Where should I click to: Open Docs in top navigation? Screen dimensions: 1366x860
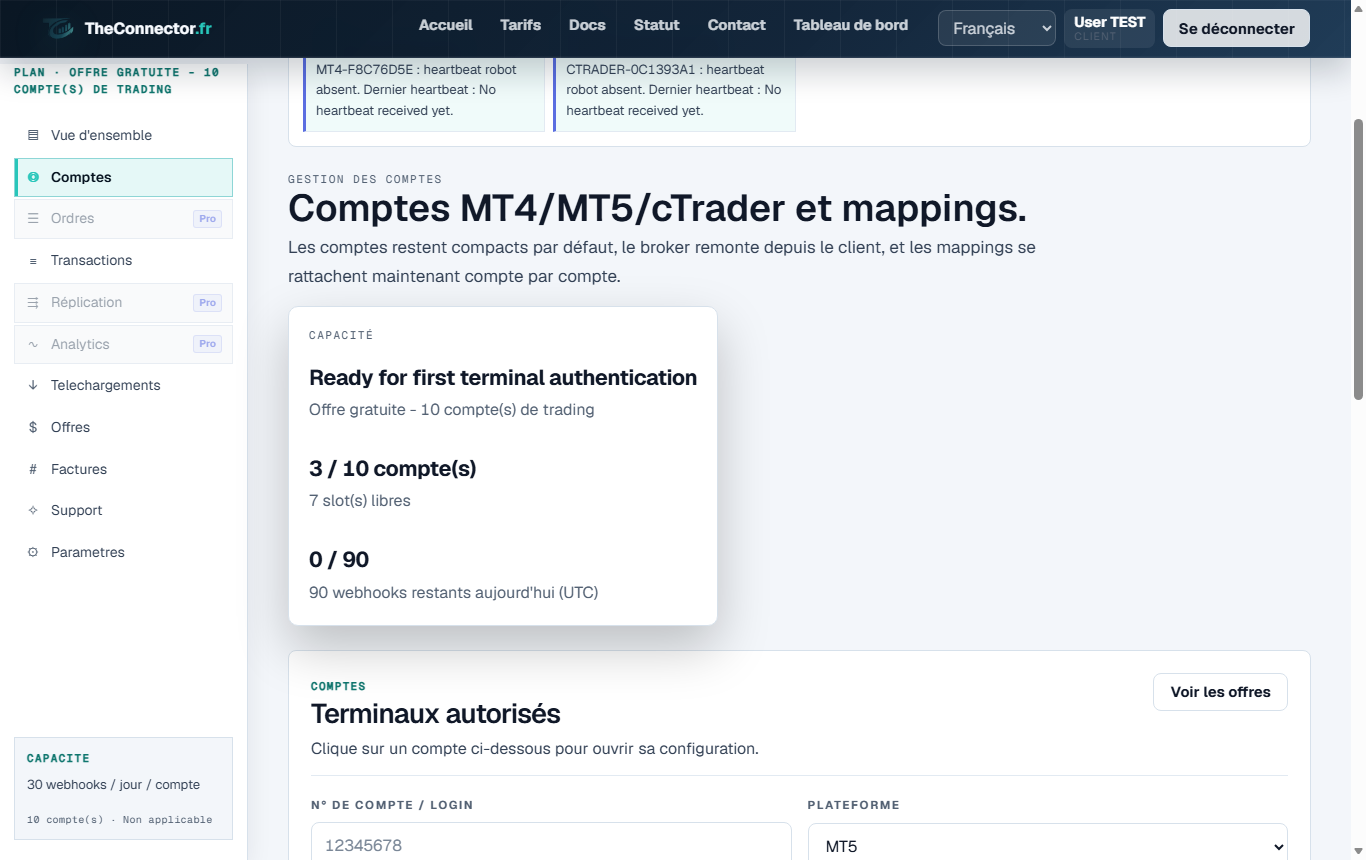tap(587, 25)
